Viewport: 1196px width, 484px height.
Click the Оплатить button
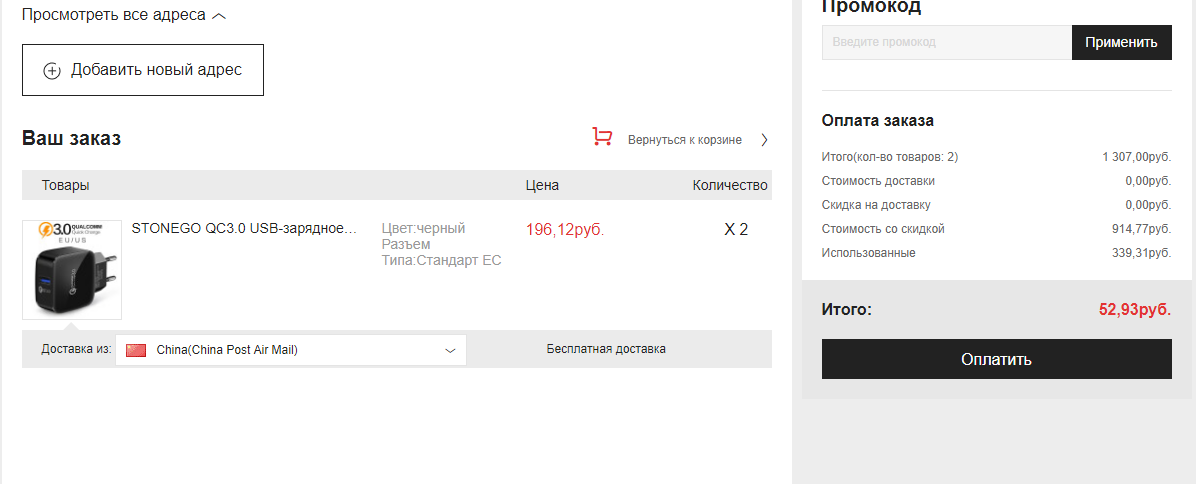tap(996, 359)
